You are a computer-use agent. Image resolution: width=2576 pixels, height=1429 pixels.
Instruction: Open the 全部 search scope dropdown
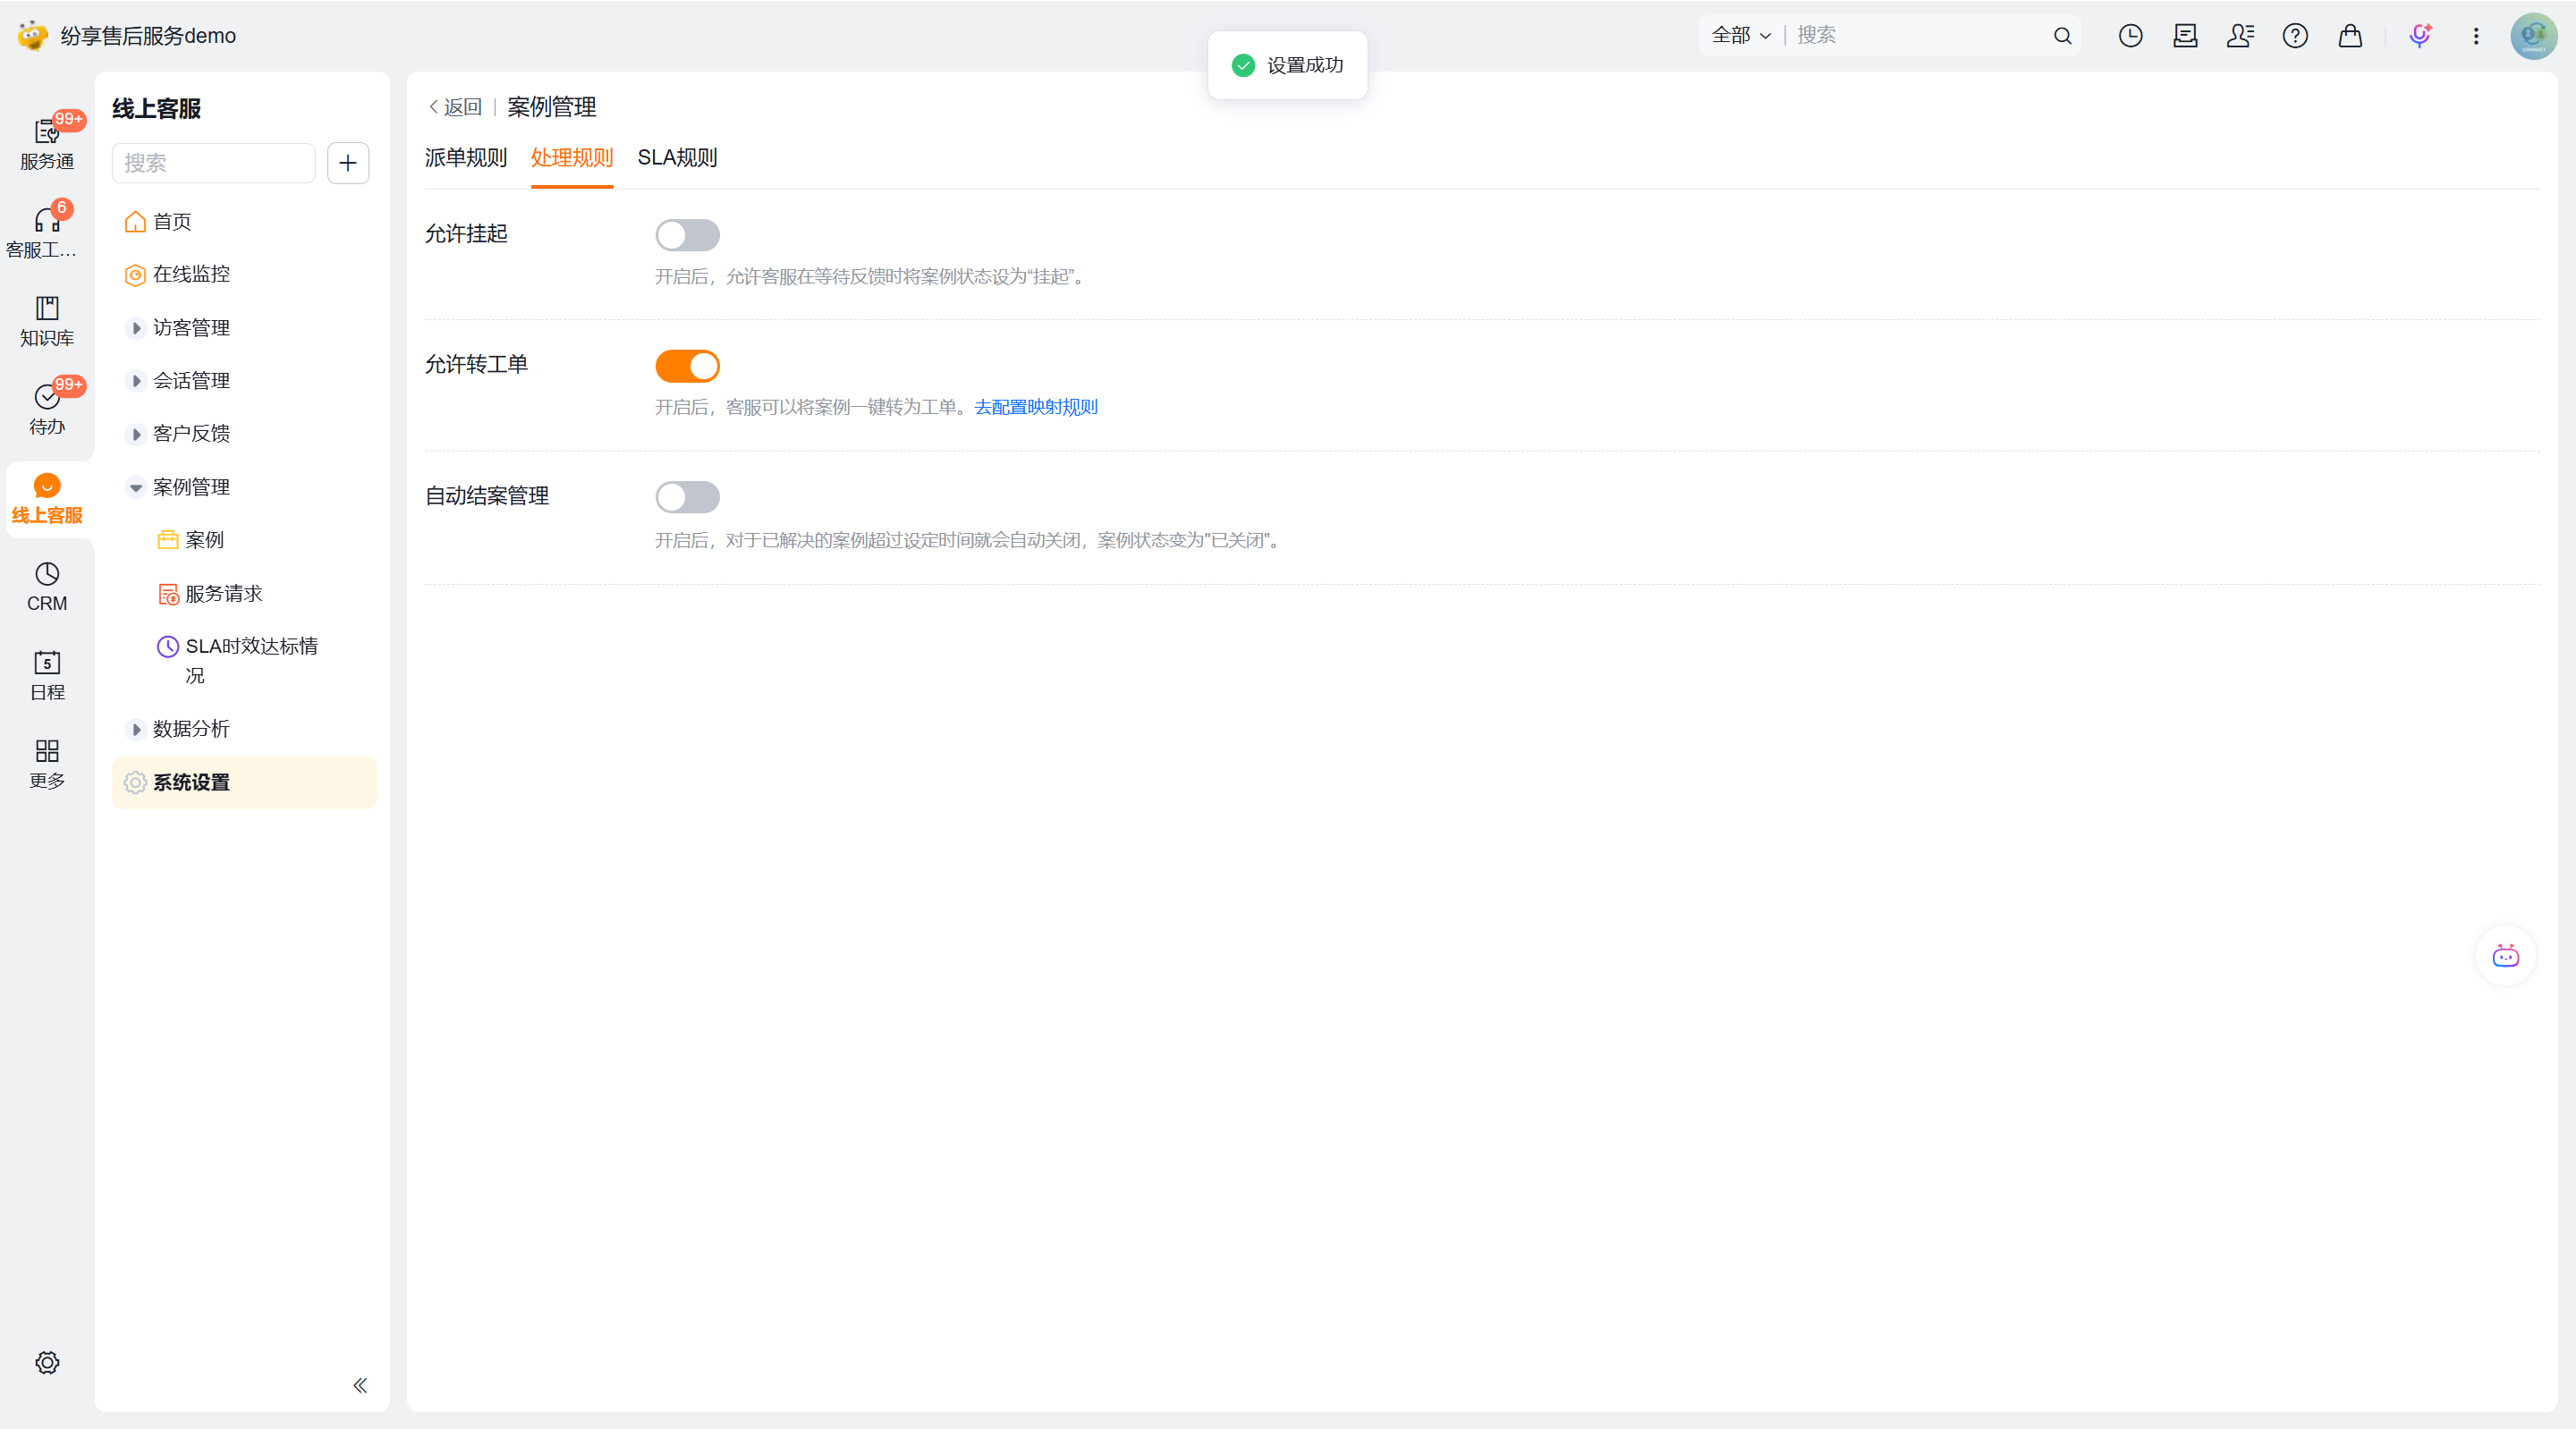[1741, 36]
